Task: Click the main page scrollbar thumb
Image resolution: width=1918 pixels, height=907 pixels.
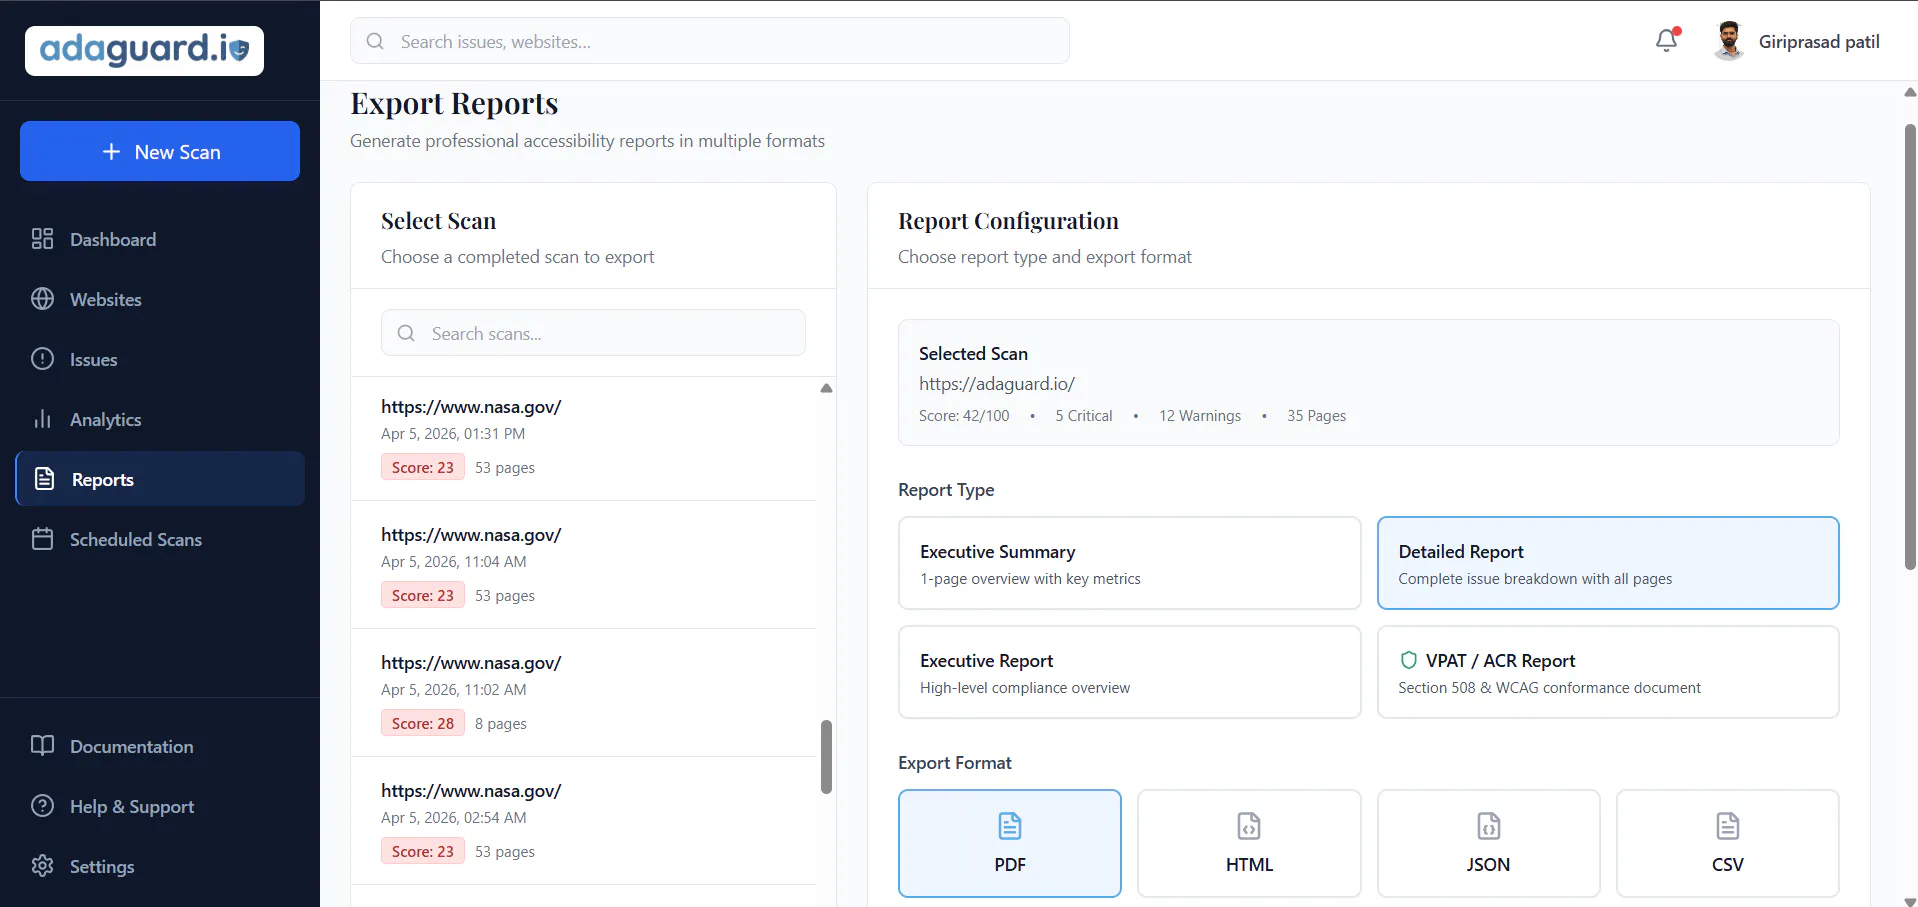Action: click(x=1910, y=347)
